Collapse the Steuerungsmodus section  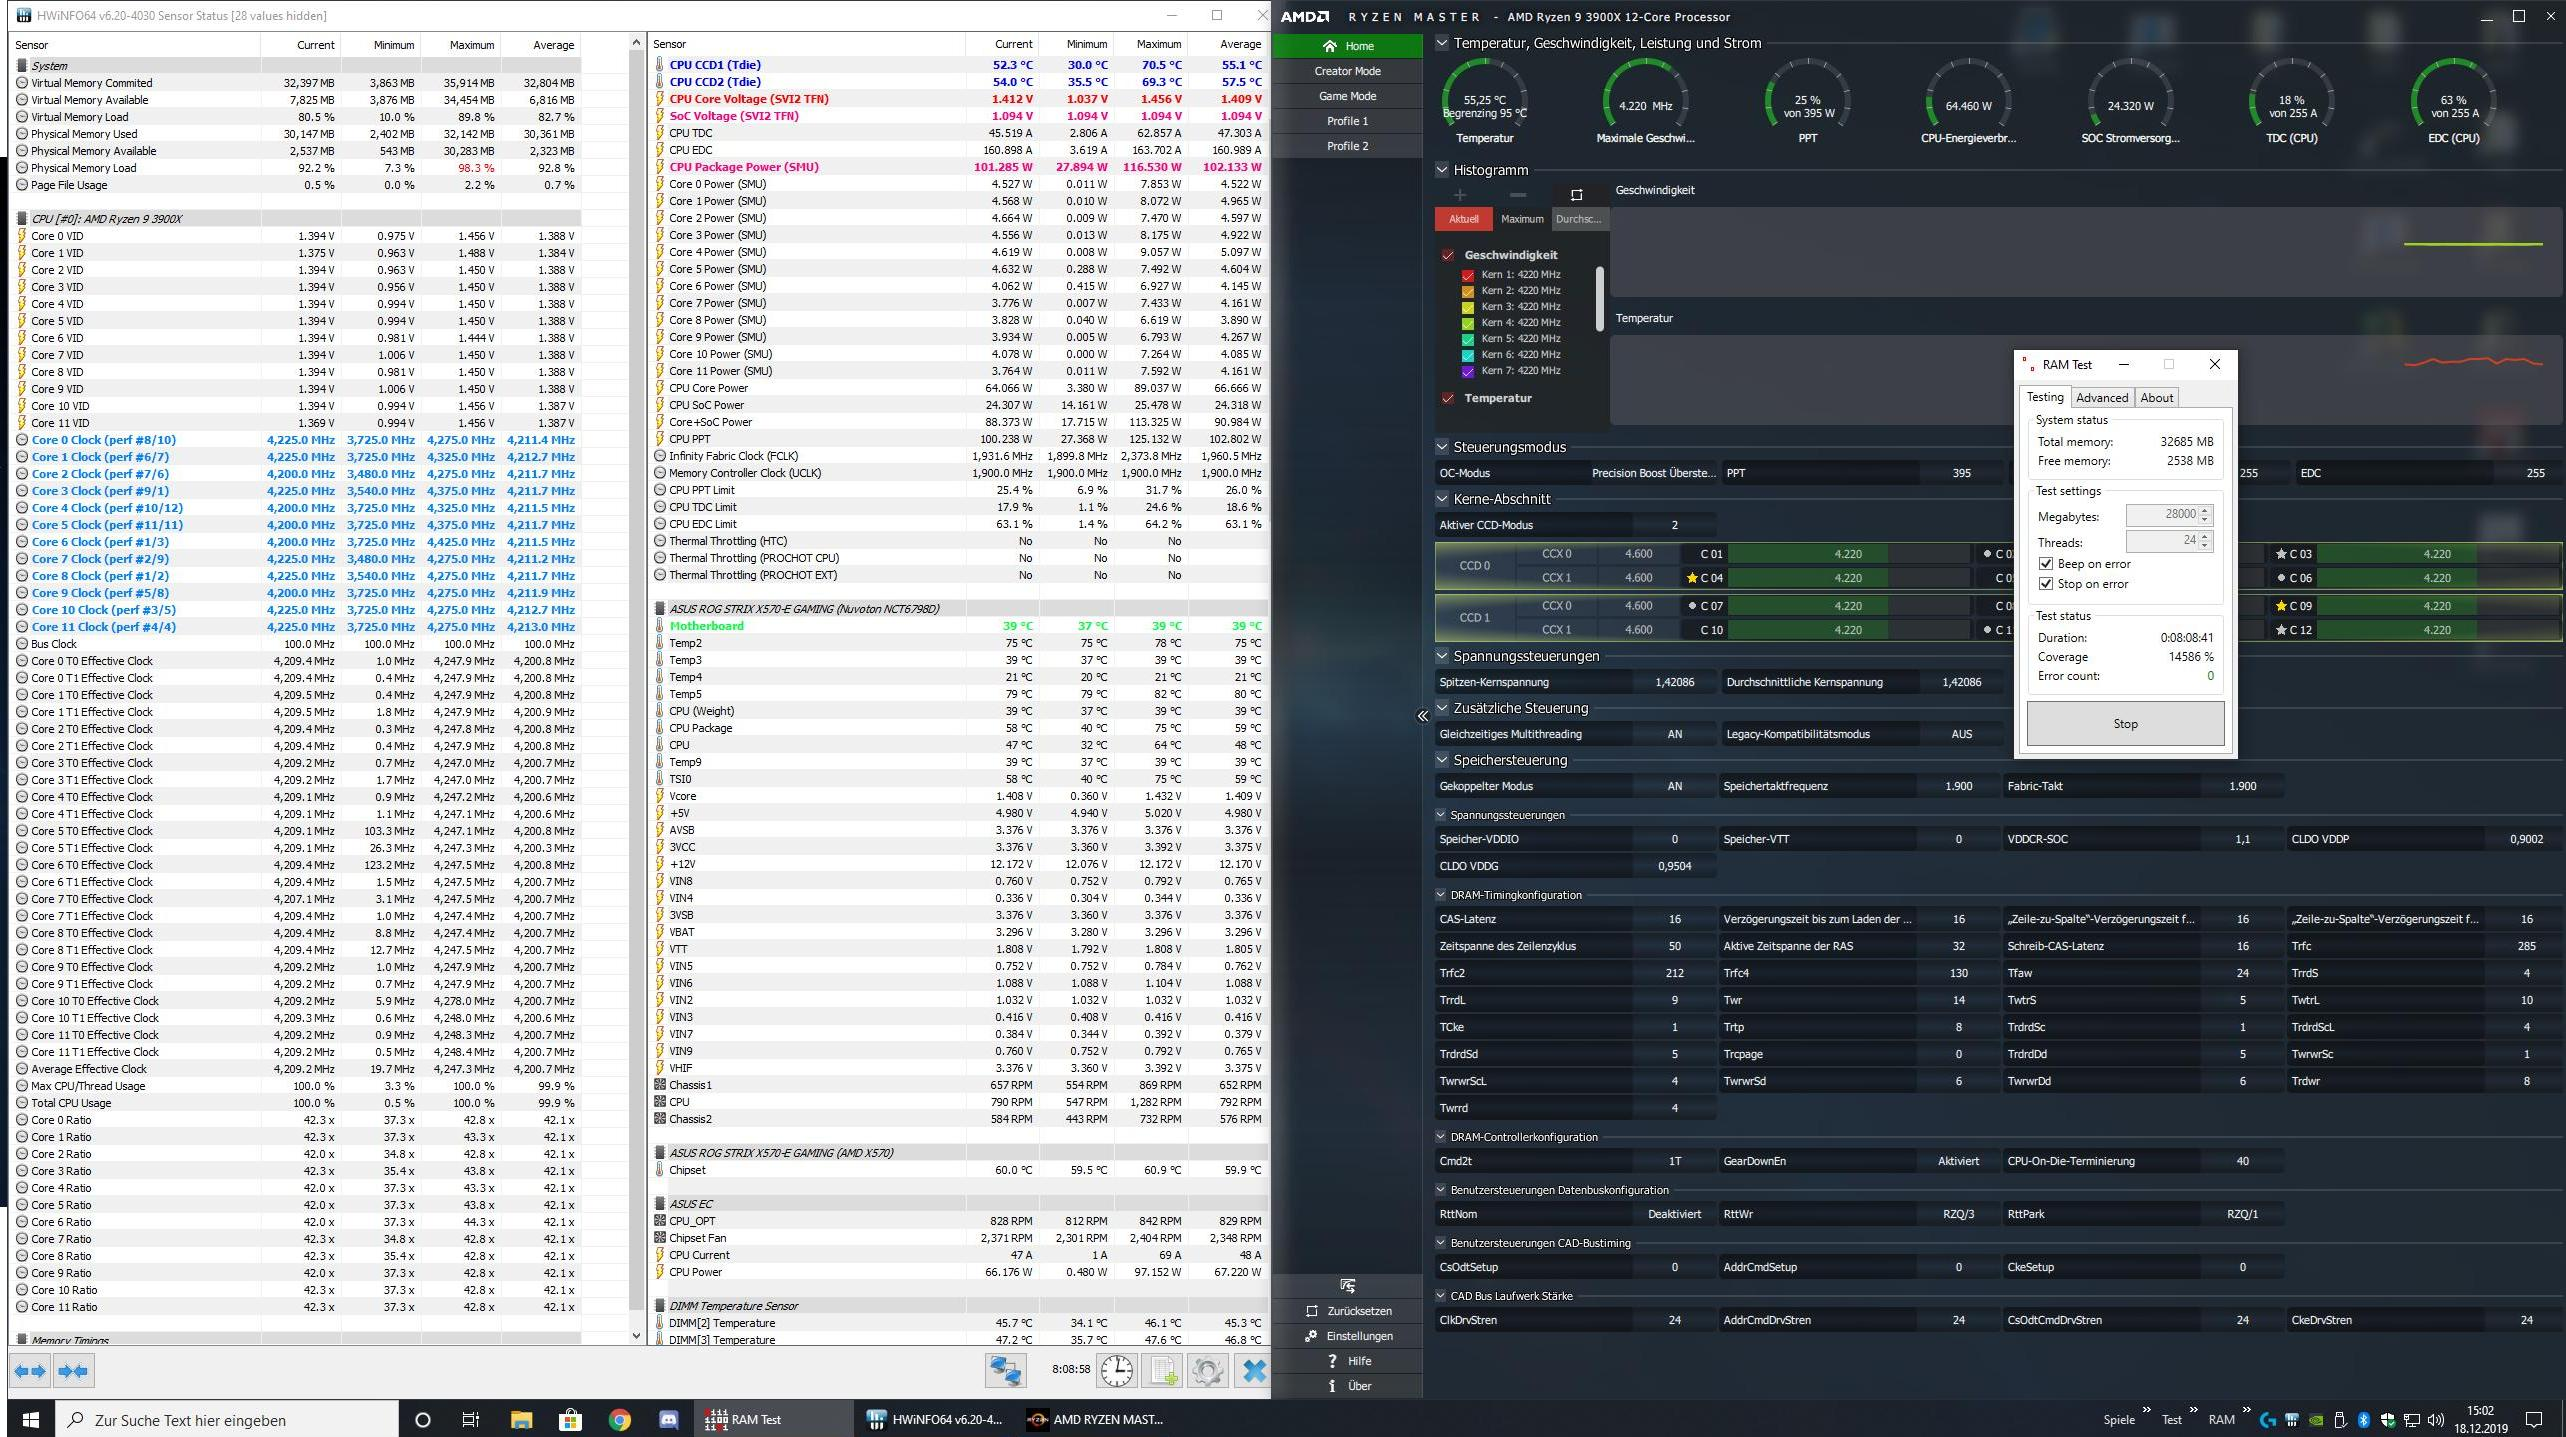coord(1442,447)
